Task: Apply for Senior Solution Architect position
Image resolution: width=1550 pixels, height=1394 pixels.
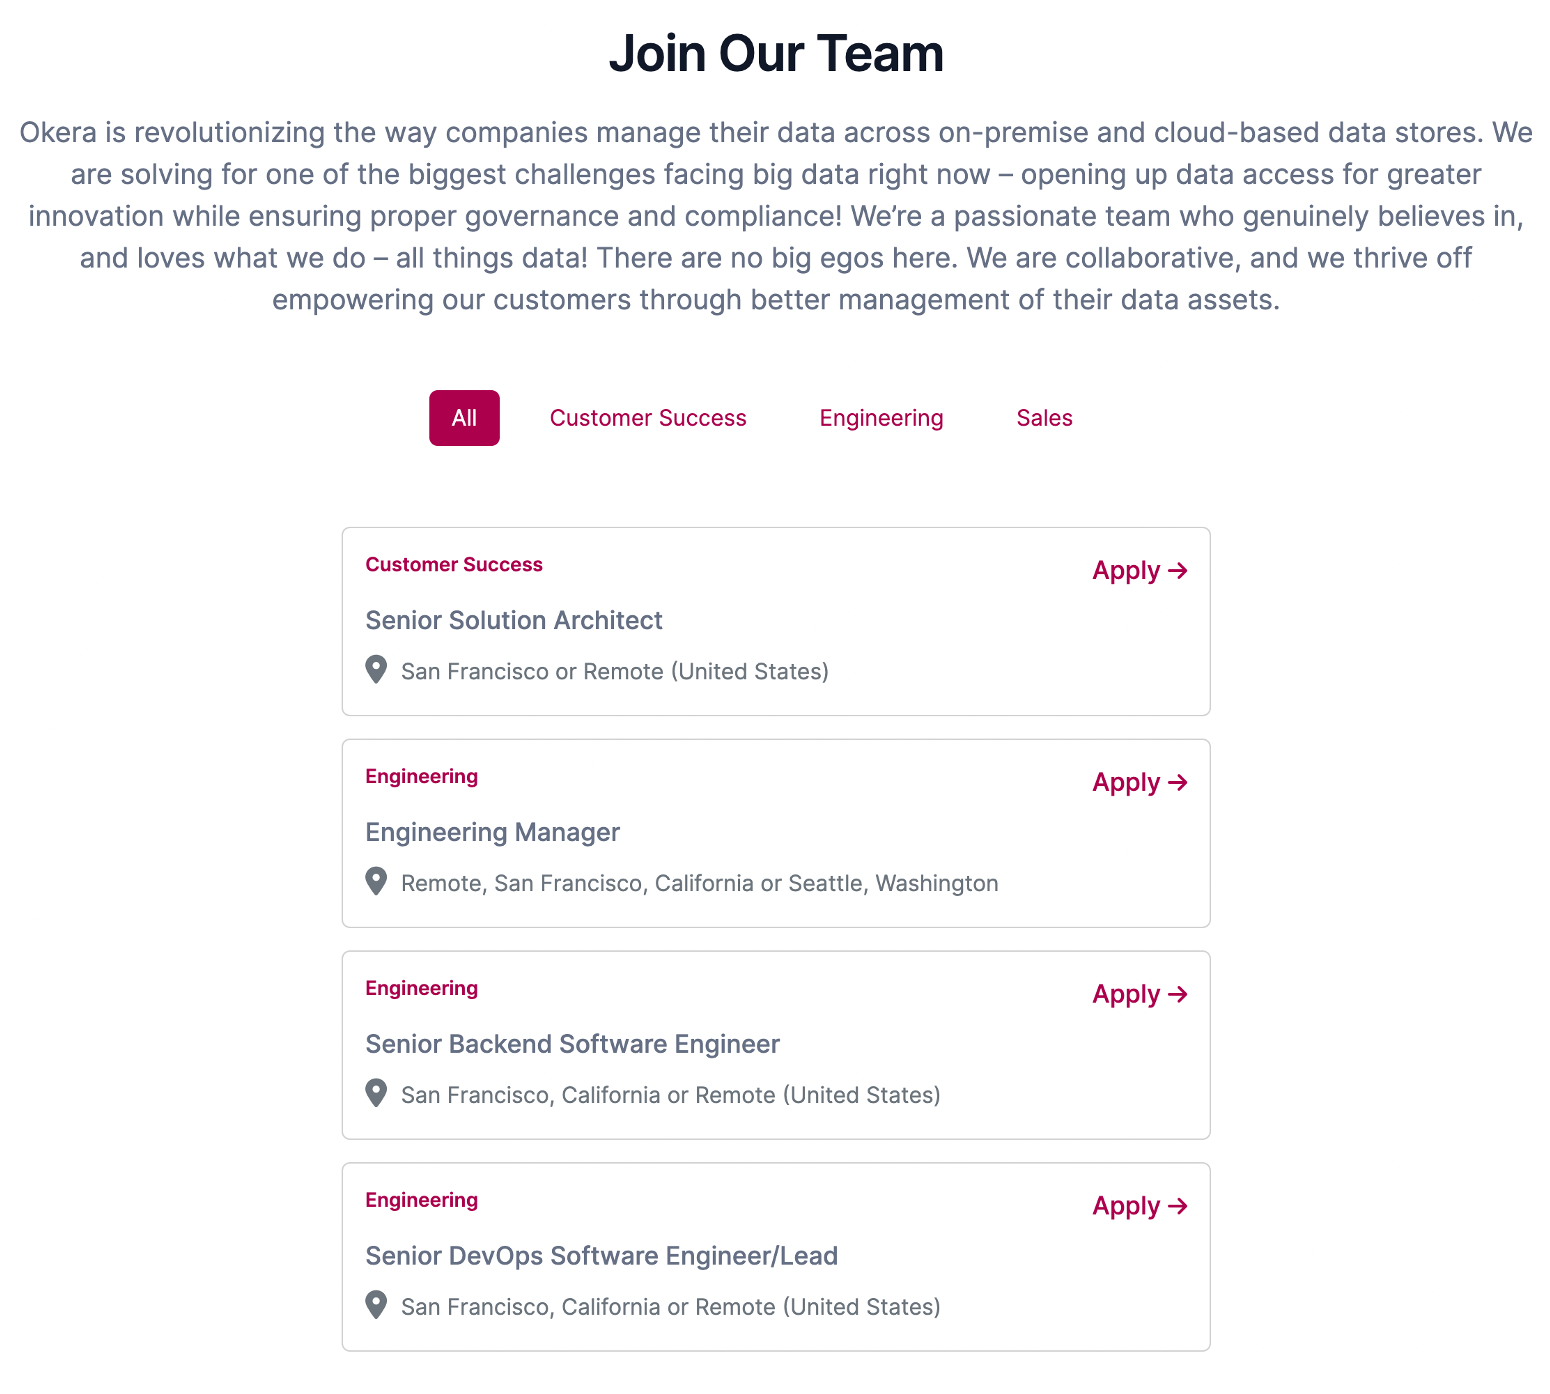Action: coord(1140,571)
